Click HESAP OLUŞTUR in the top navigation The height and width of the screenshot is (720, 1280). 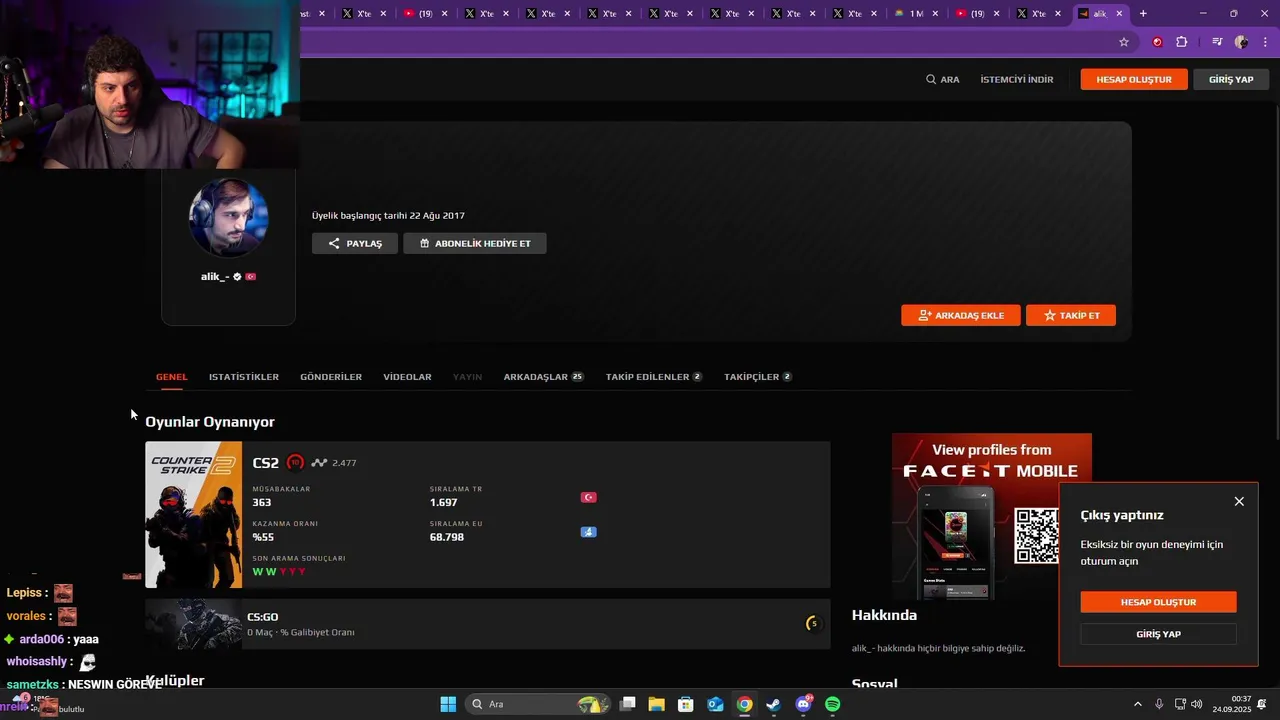1134,79
